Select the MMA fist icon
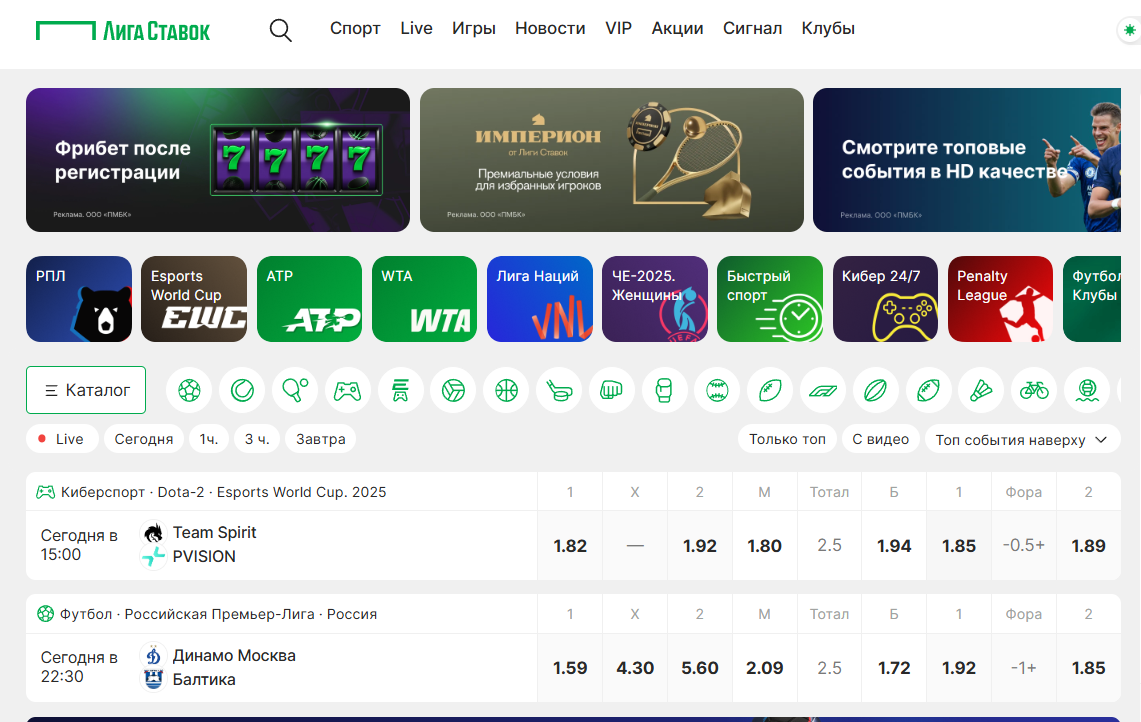 click(x=611, y=391)
